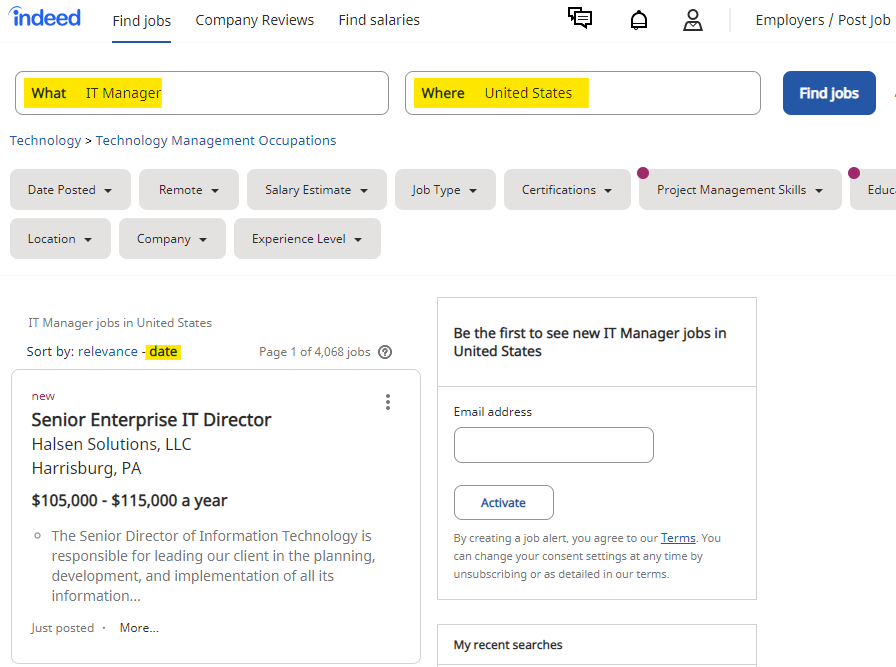896x667 pixels.
Task: Expand the Certifications filter
Action: pyautogui.click(x=567, y=190)
